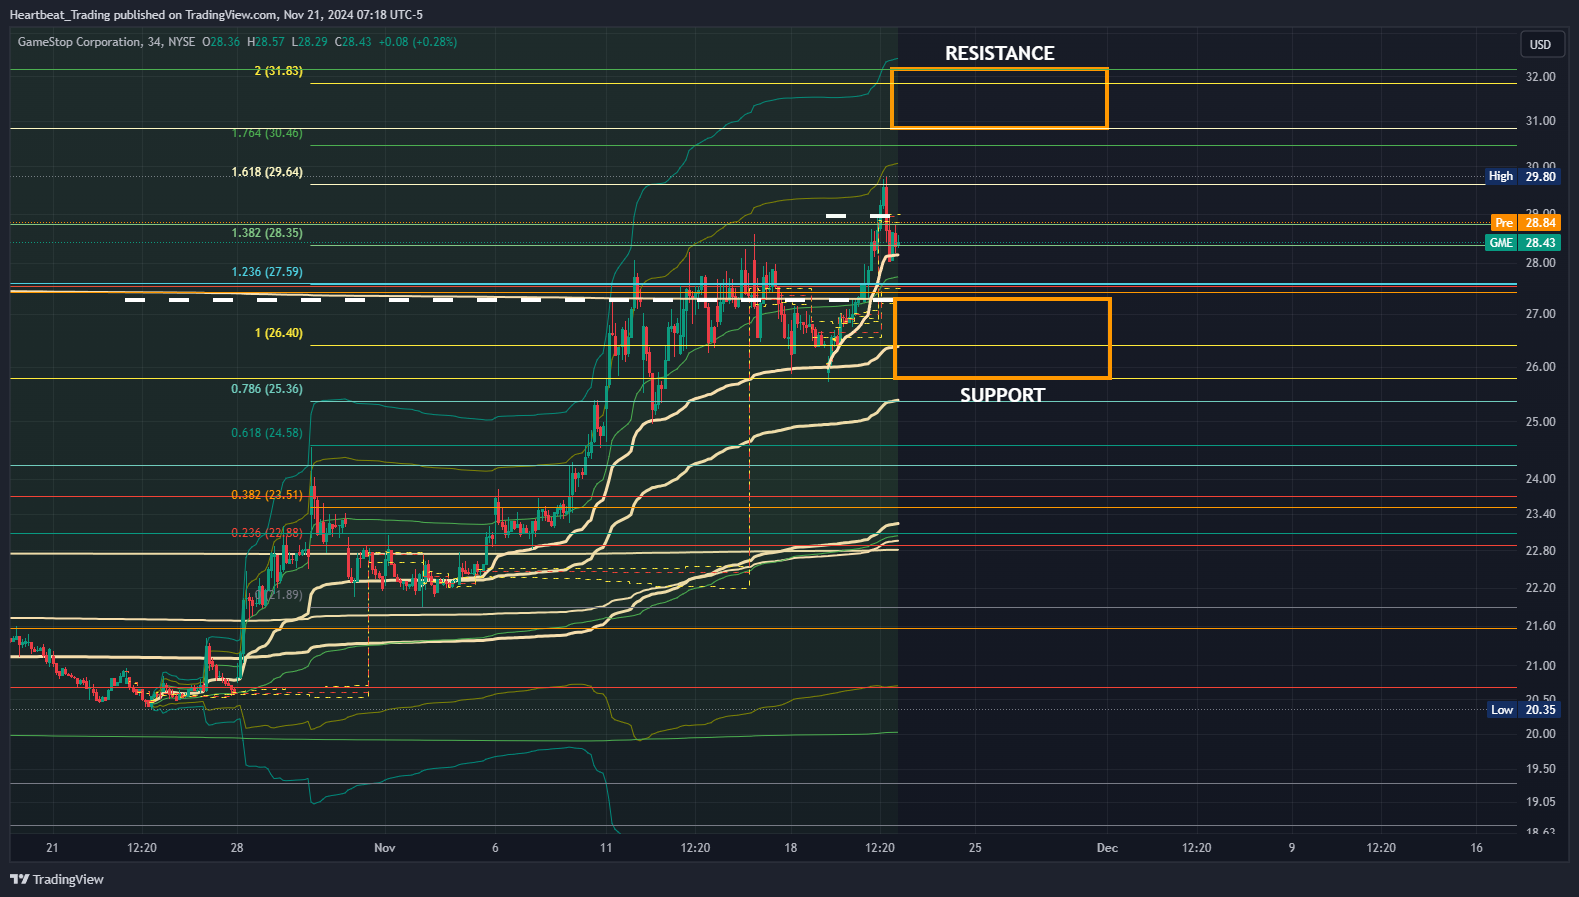Open the GameStop Corporation symbol title
1579x897 pixels.
(x=79, y=42)
